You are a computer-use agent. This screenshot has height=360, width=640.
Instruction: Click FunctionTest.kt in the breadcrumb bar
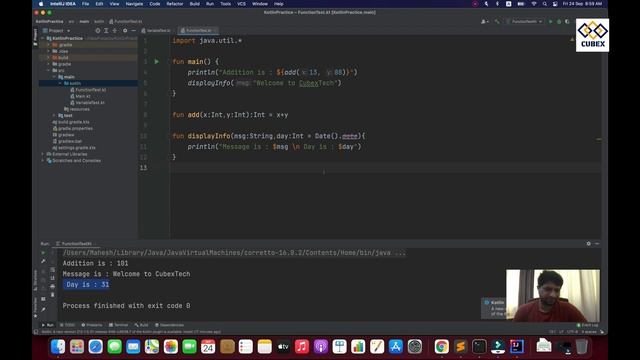pyautogui.click(x=126, y=21)
